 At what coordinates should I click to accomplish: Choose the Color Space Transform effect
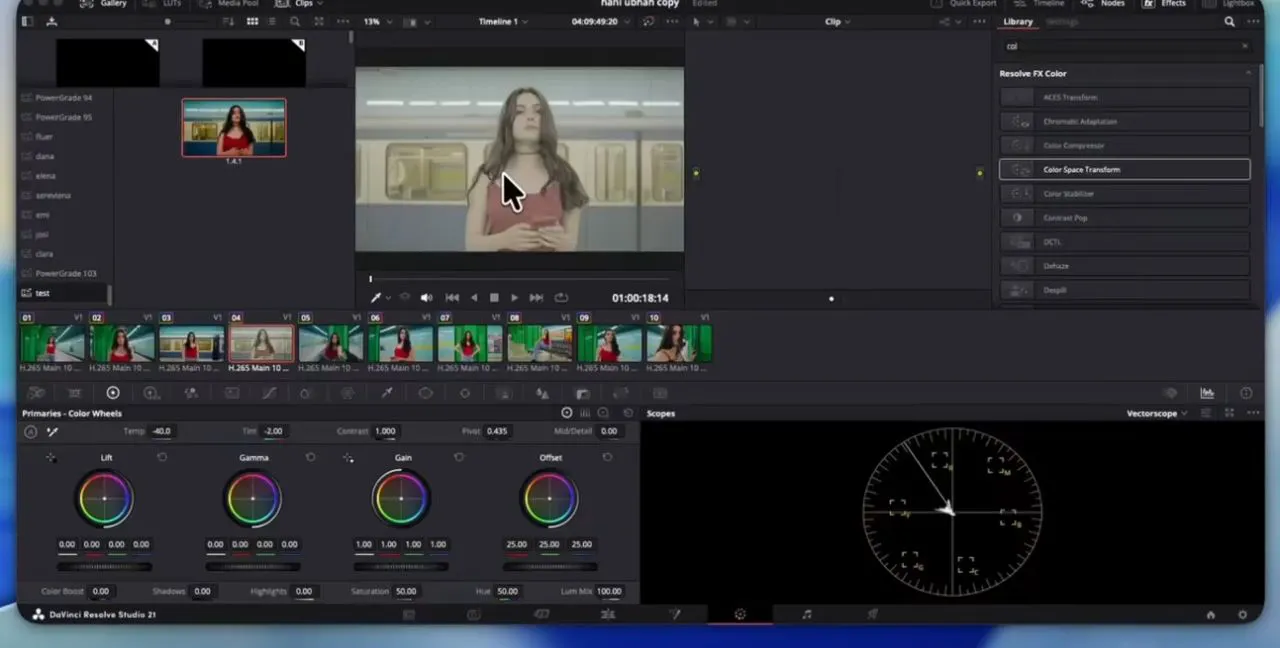click(1125, 169)
